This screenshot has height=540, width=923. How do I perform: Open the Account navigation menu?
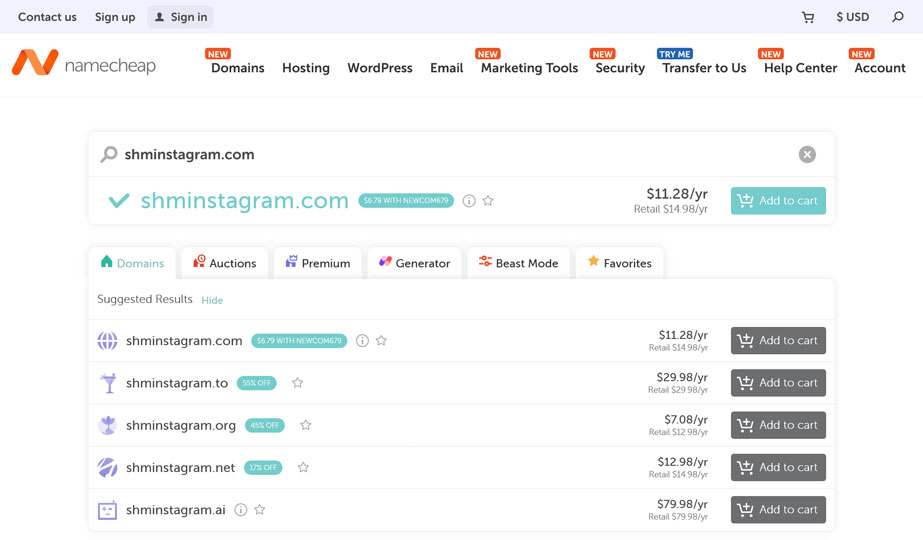point(879,68)
